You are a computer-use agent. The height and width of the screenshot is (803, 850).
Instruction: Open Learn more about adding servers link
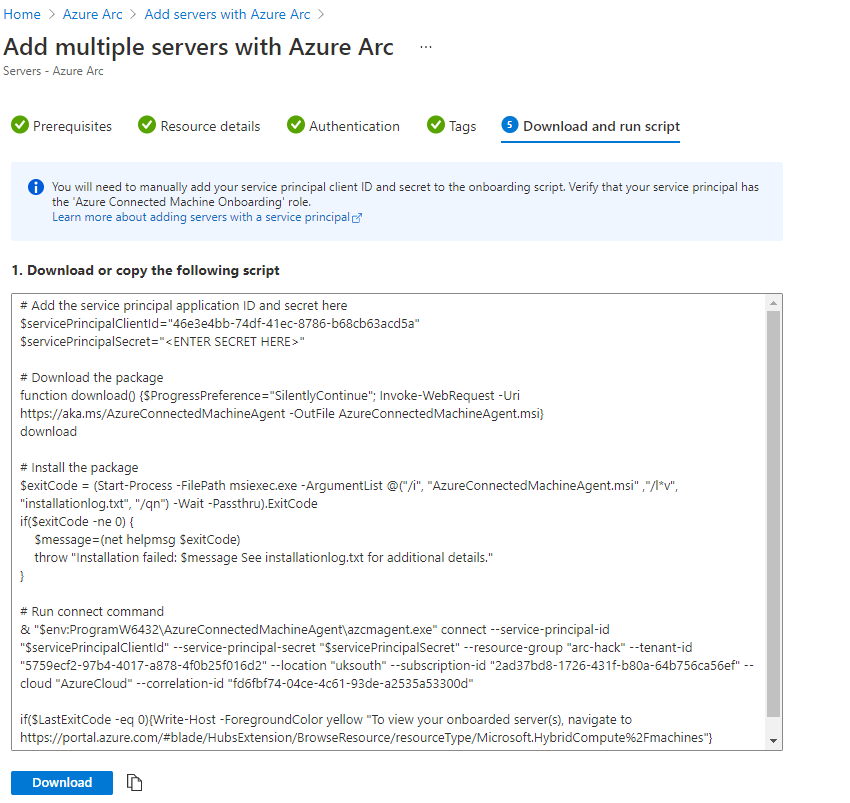click(x=200, y=217)
